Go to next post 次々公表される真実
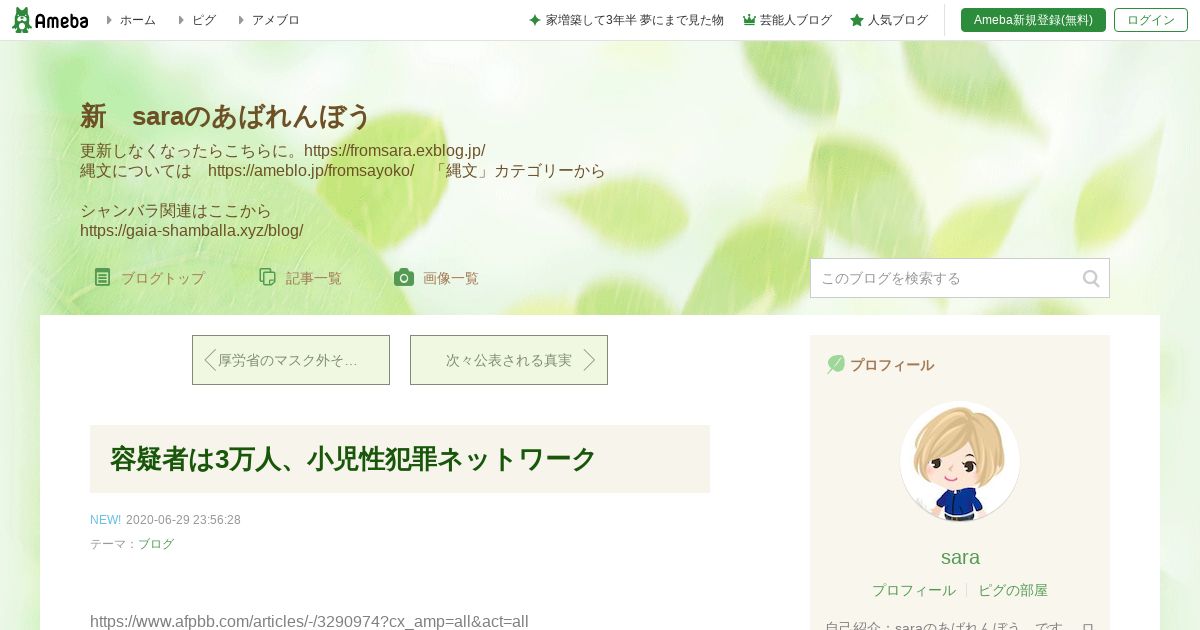 tap(509, 360)
